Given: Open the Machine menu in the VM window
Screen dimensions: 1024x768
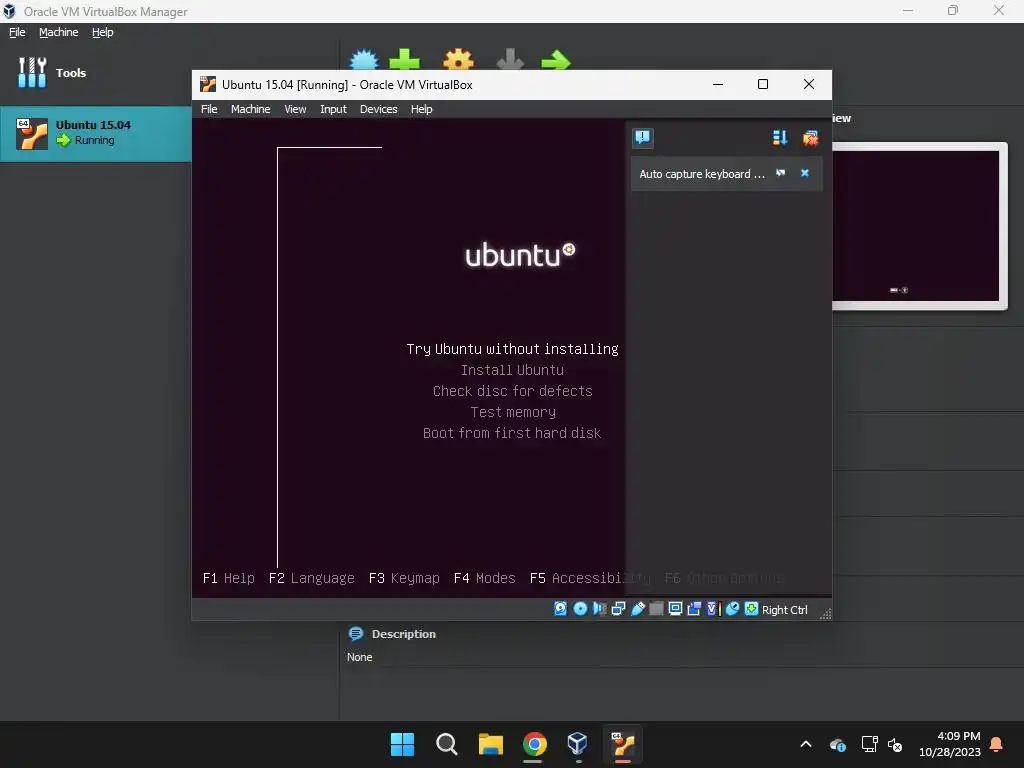Looking at the screenshot, I should coord(250,109).
